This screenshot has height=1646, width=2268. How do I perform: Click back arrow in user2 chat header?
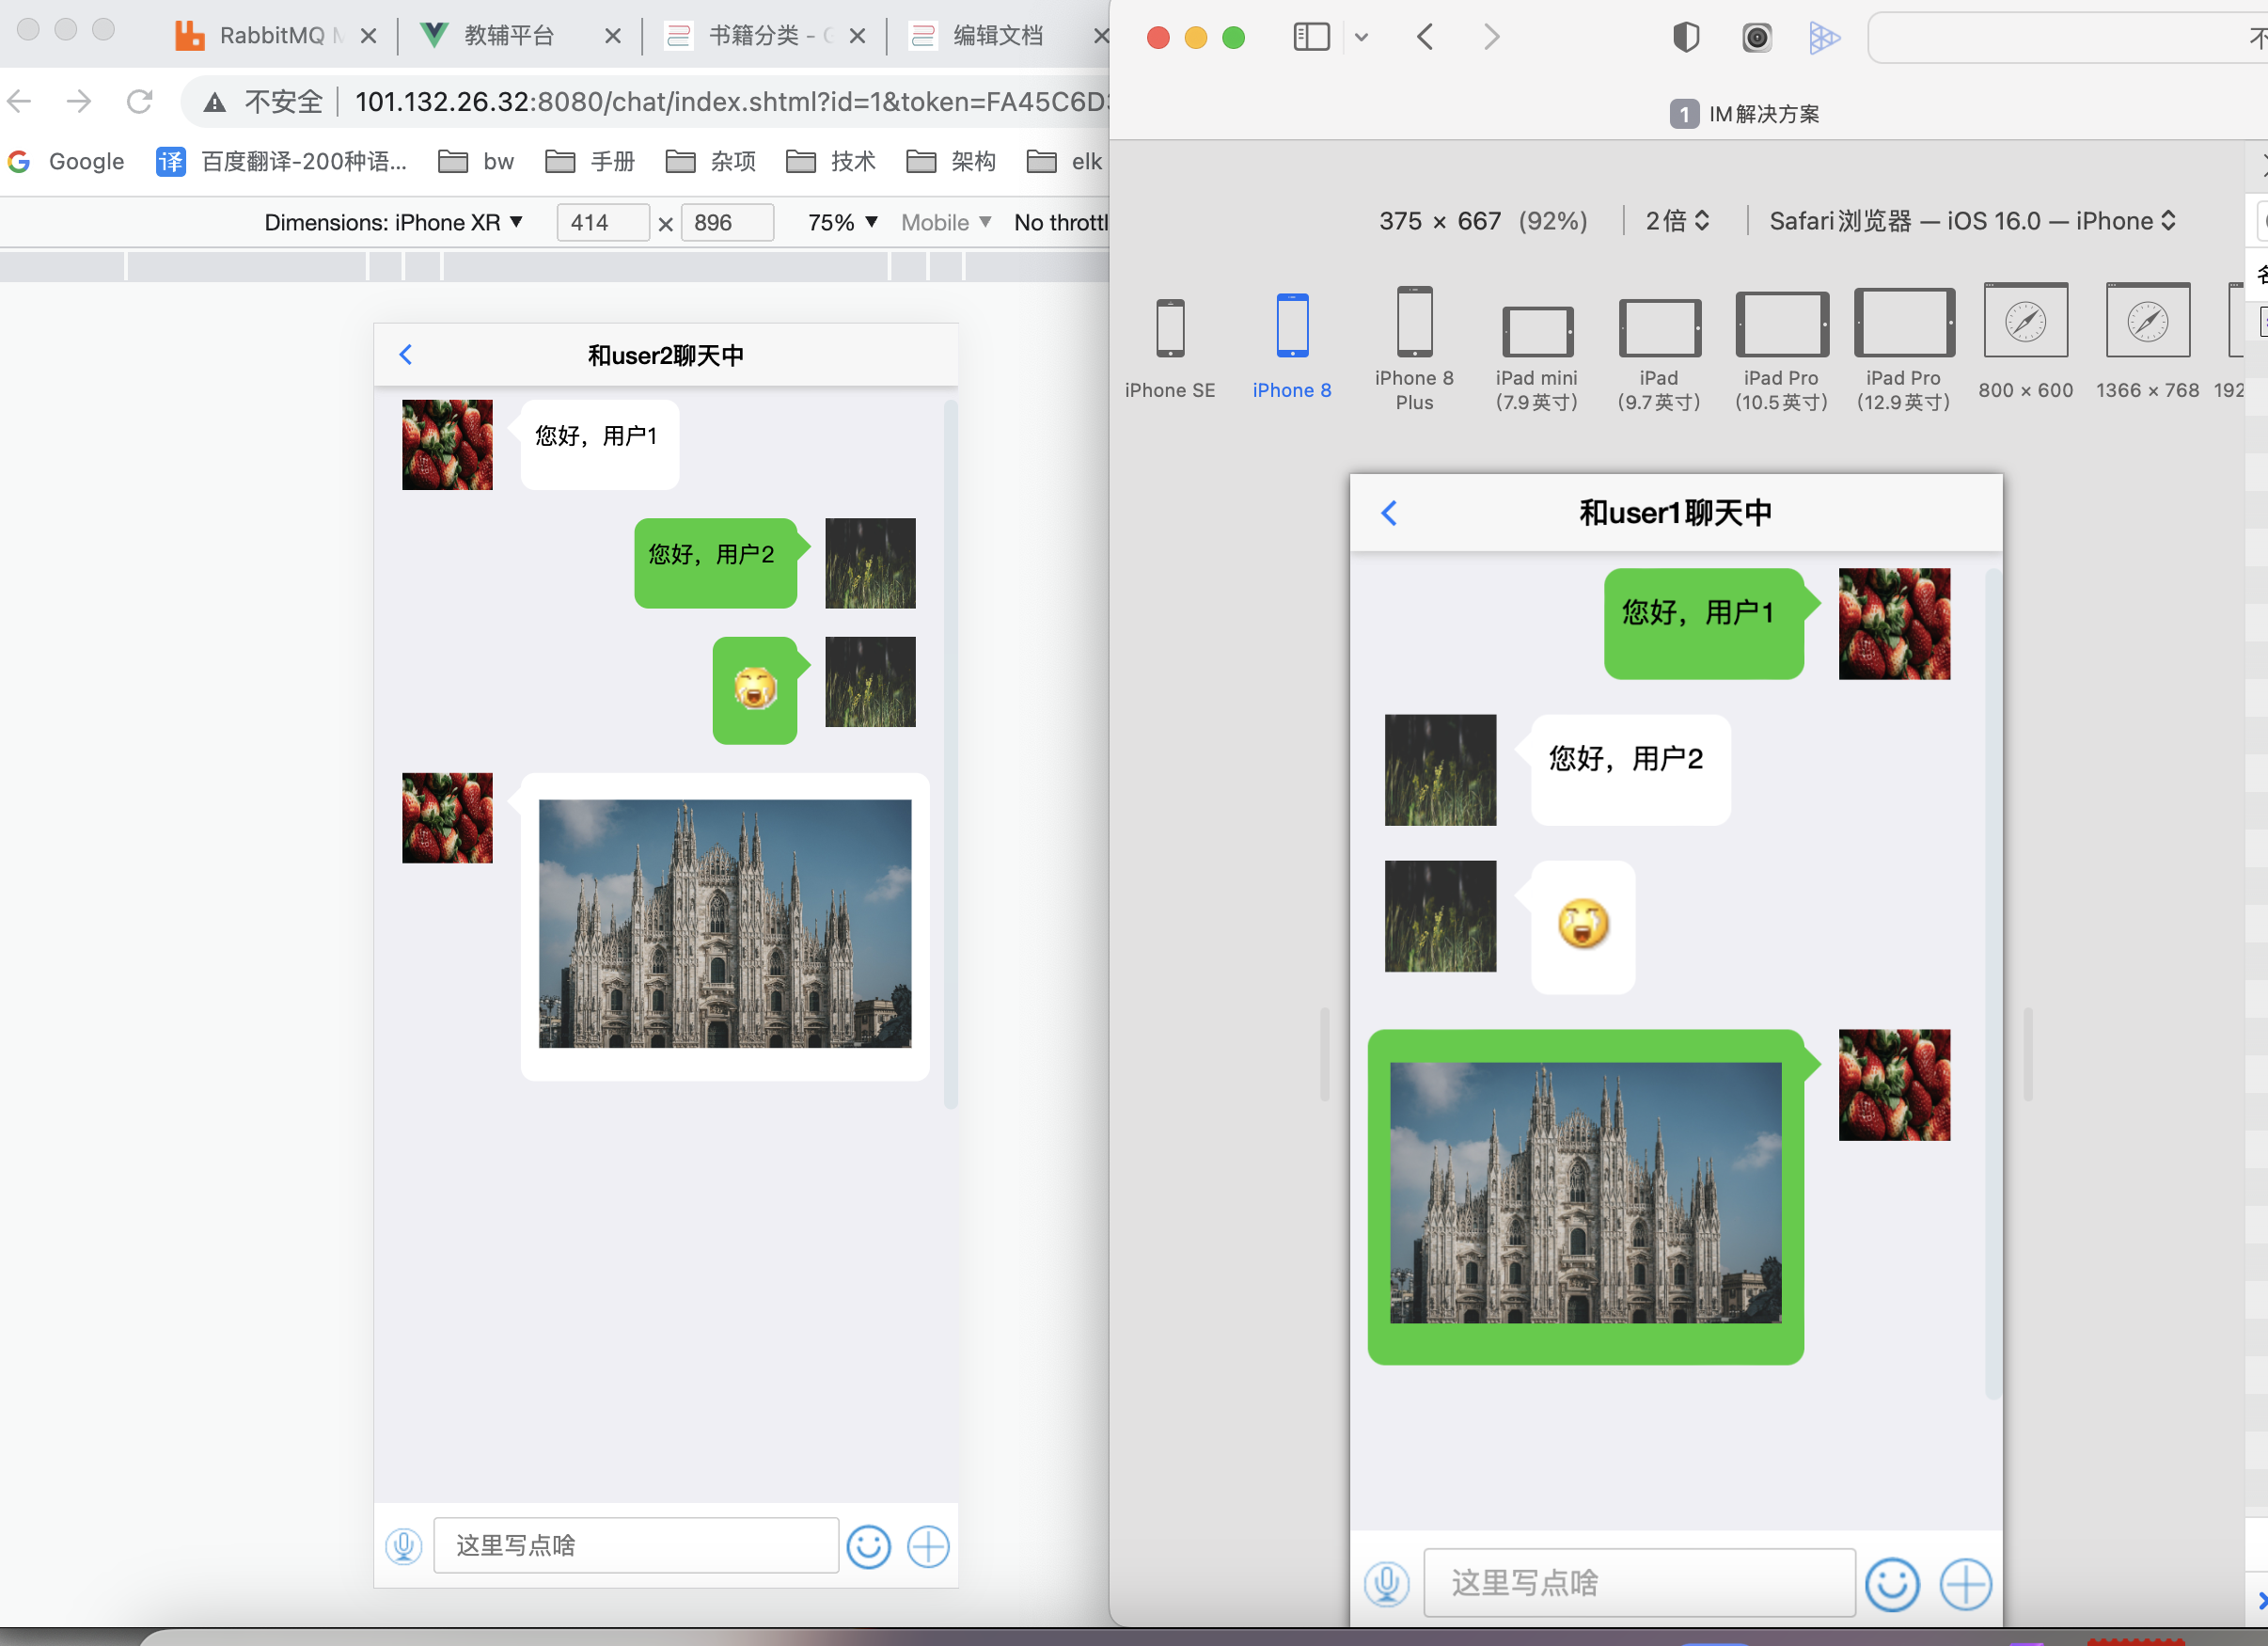tap(405, 355)
